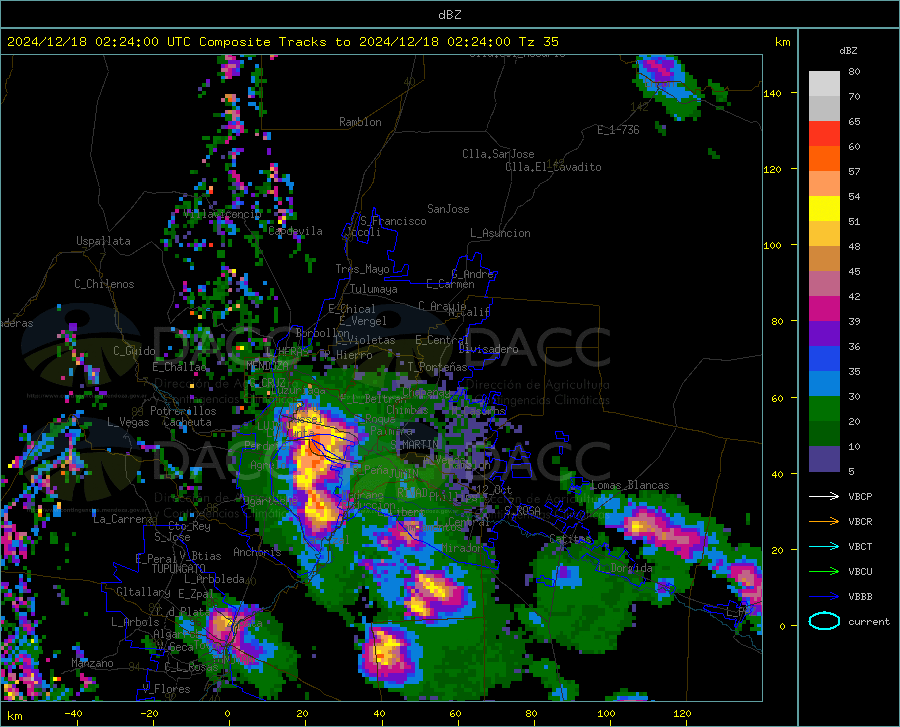
Task: Click the red 65 dBZ legend swatch
Action: click(824, 134)
